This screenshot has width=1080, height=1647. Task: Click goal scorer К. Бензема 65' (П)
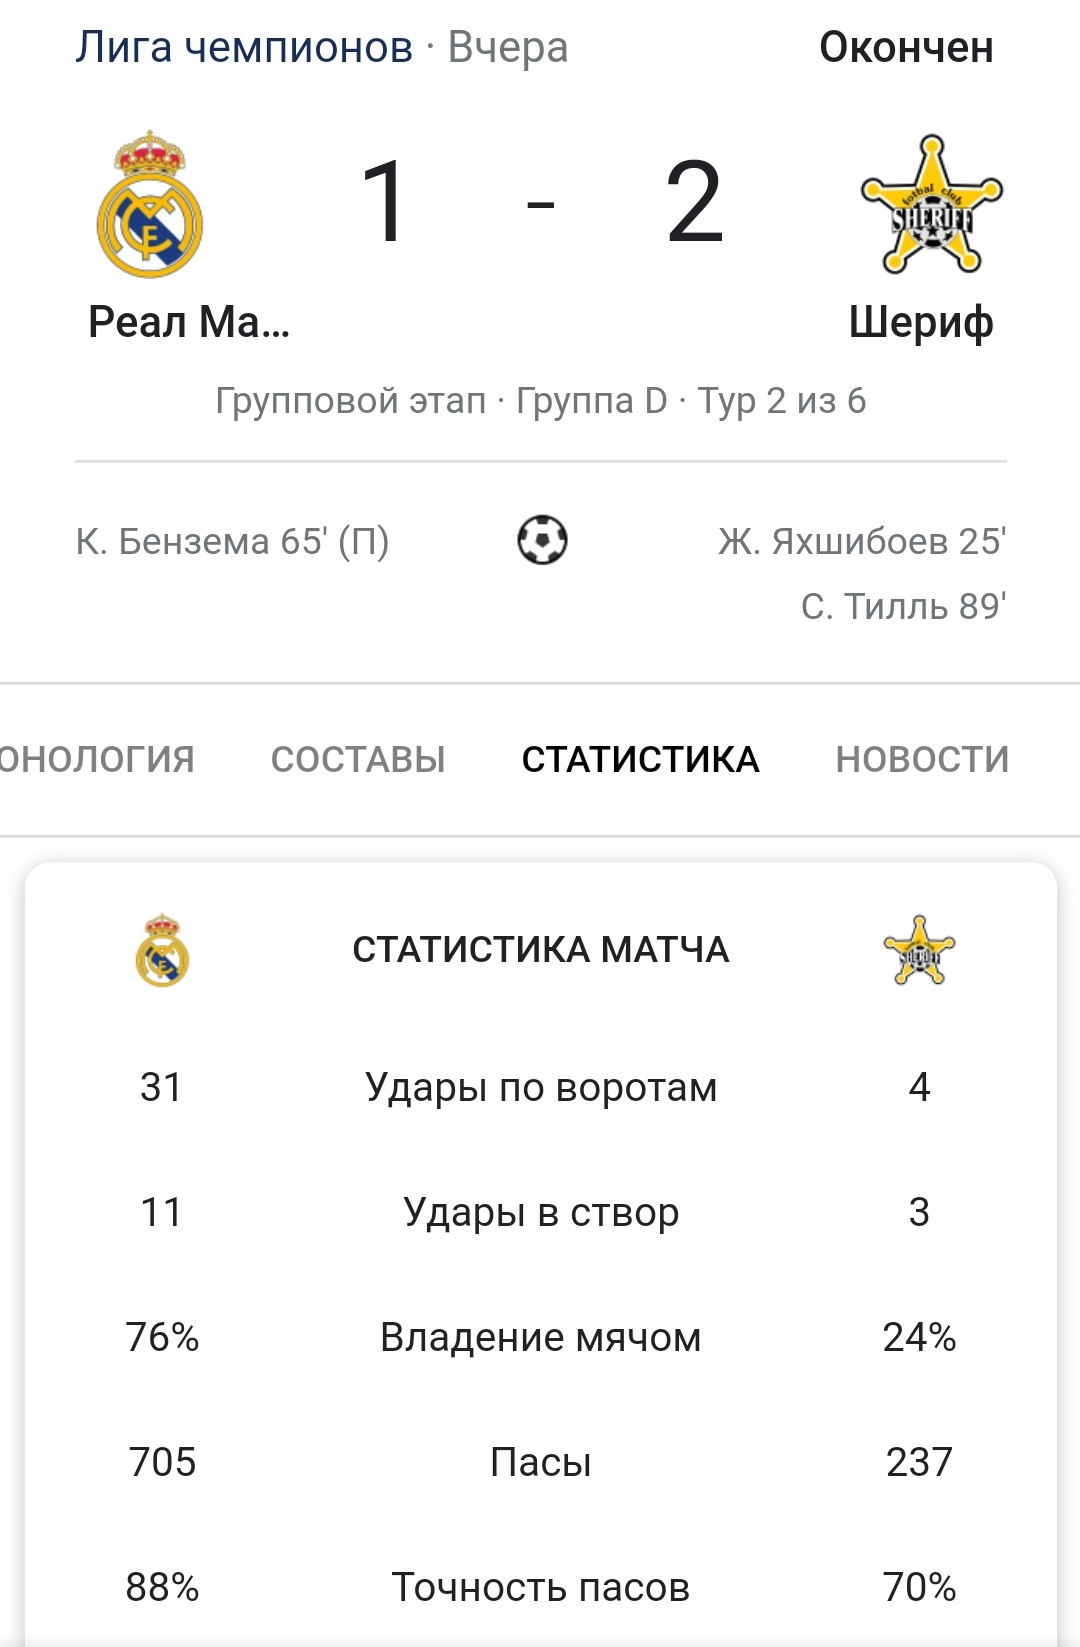point(232,541)
